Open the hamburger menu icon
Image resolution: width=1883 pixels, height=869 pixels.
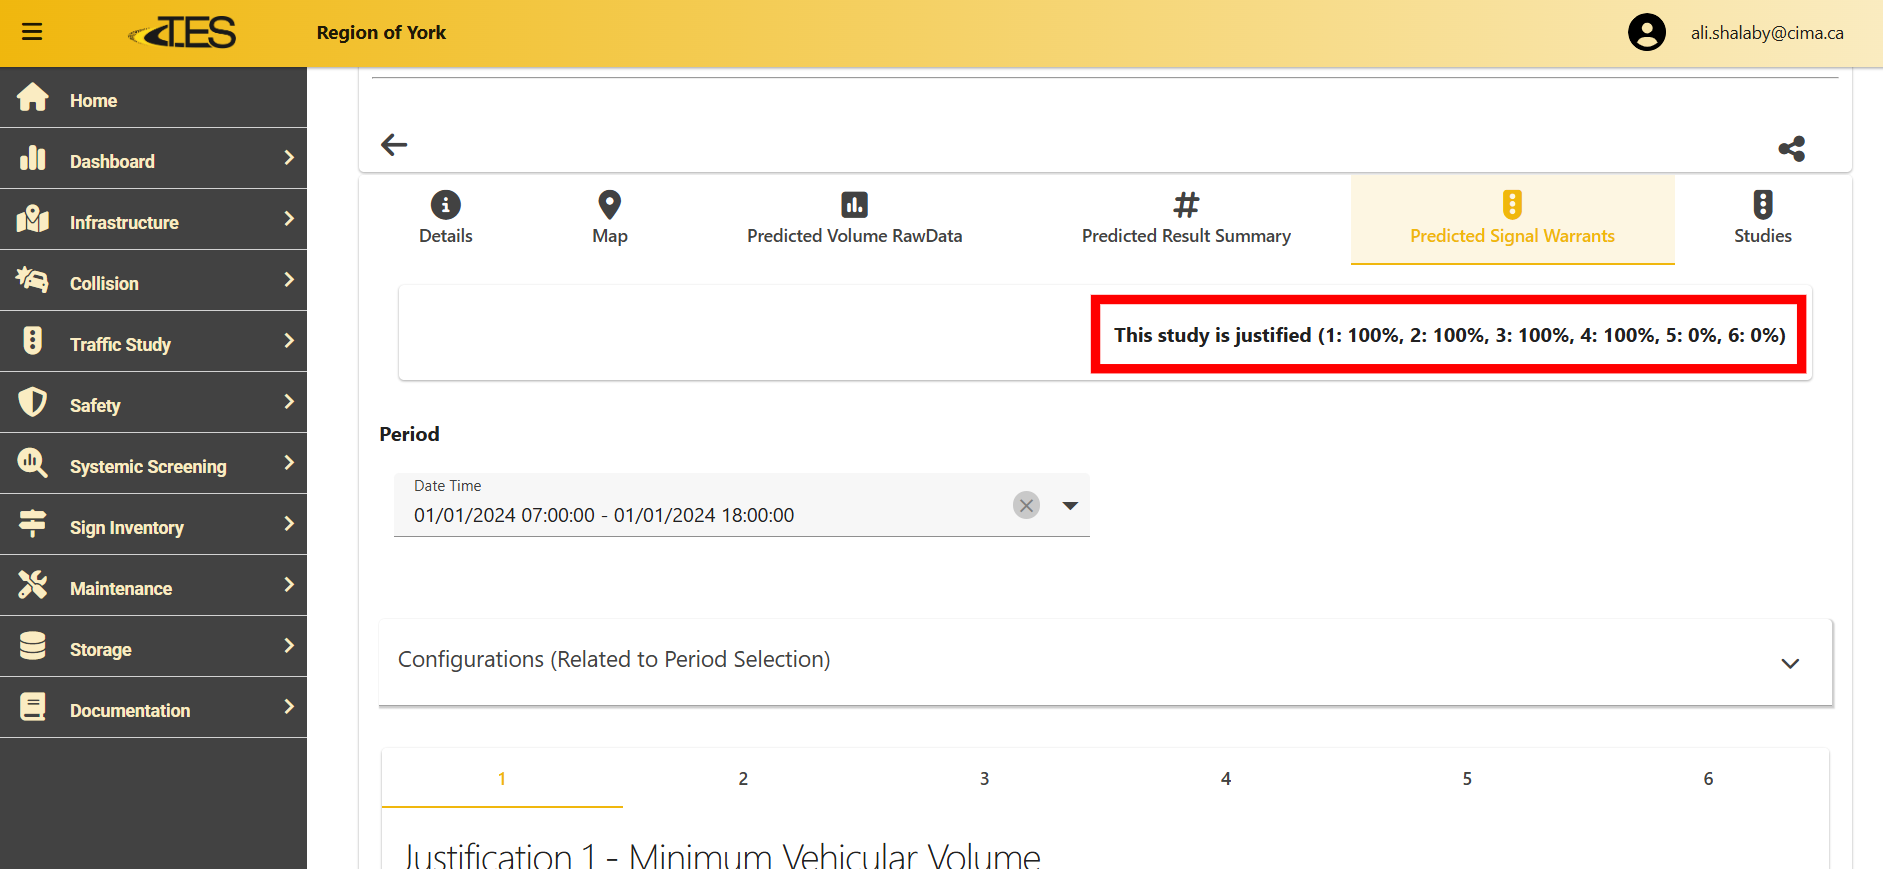click(32, 32)
